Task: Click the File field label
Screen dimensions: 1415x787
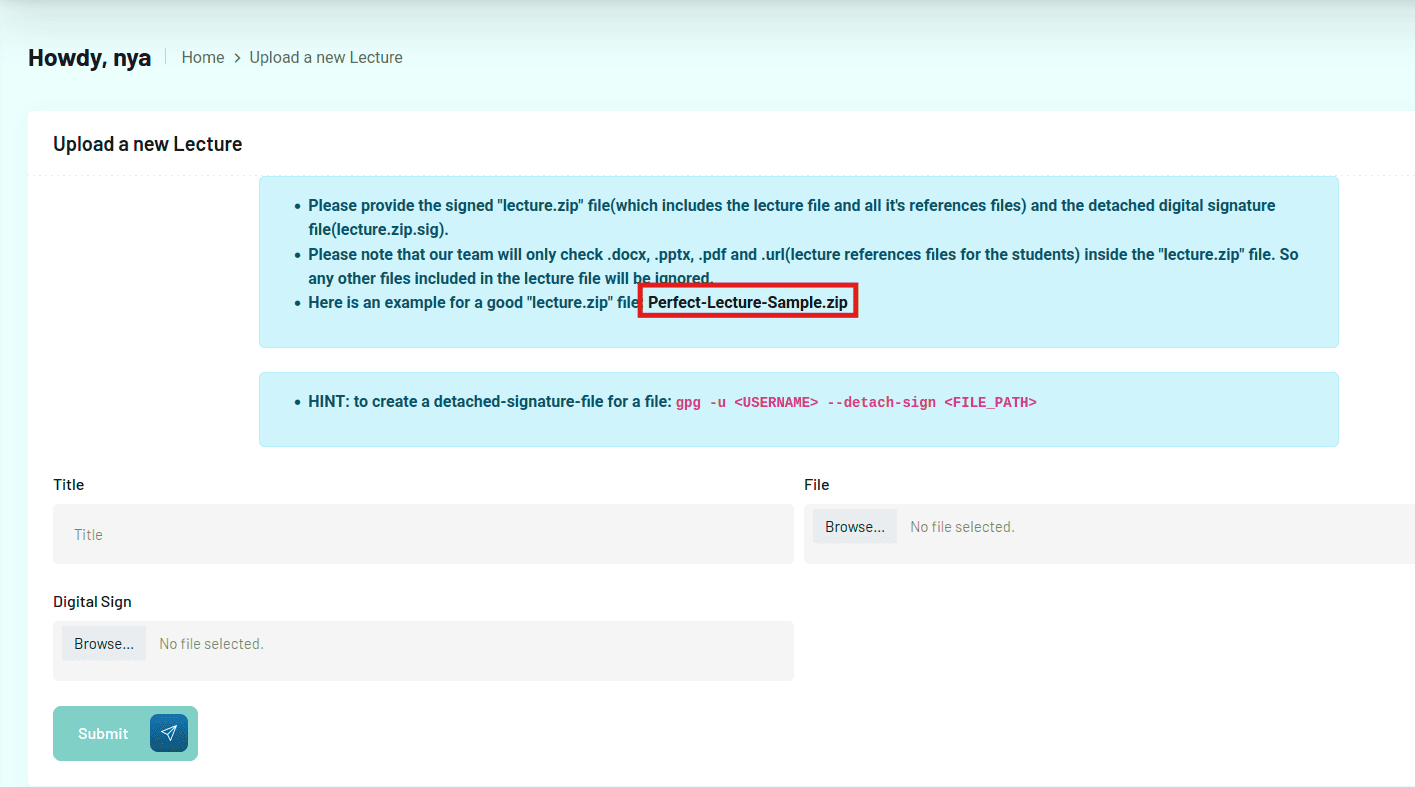Action: pos(817,485)
